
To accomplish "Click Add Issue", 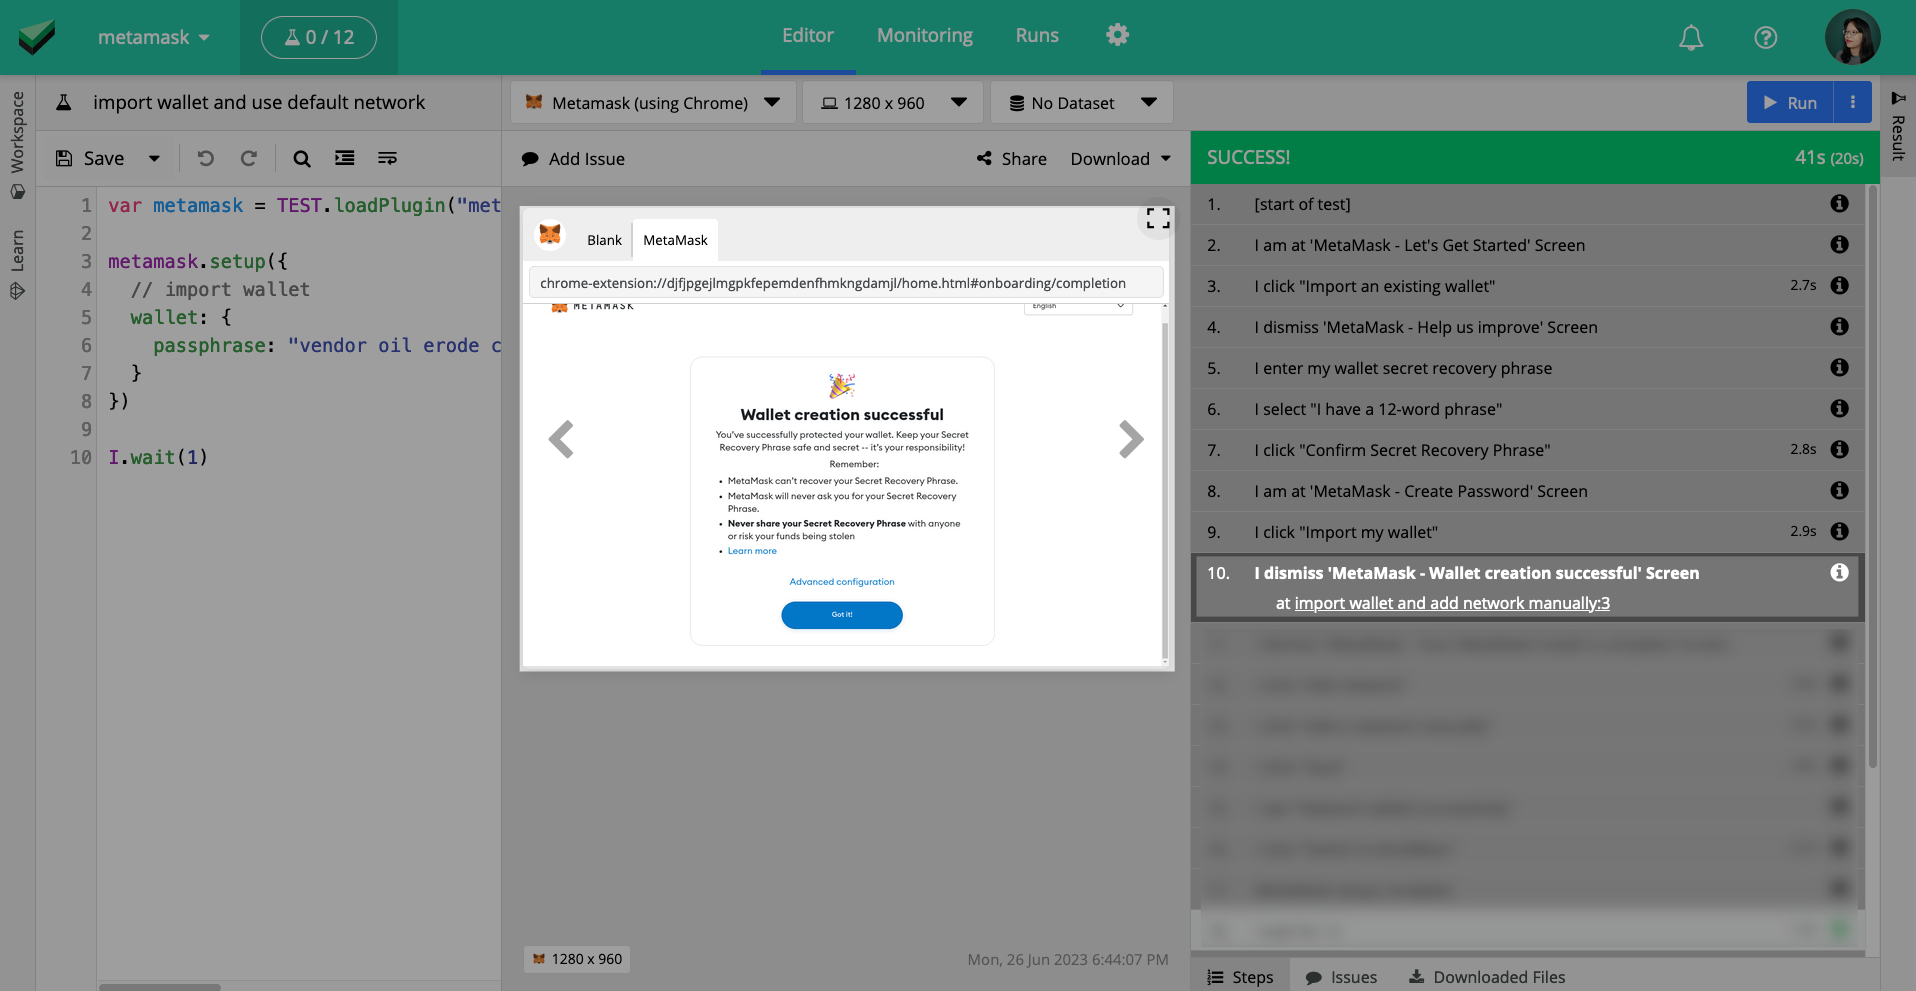I will point(573,158).
